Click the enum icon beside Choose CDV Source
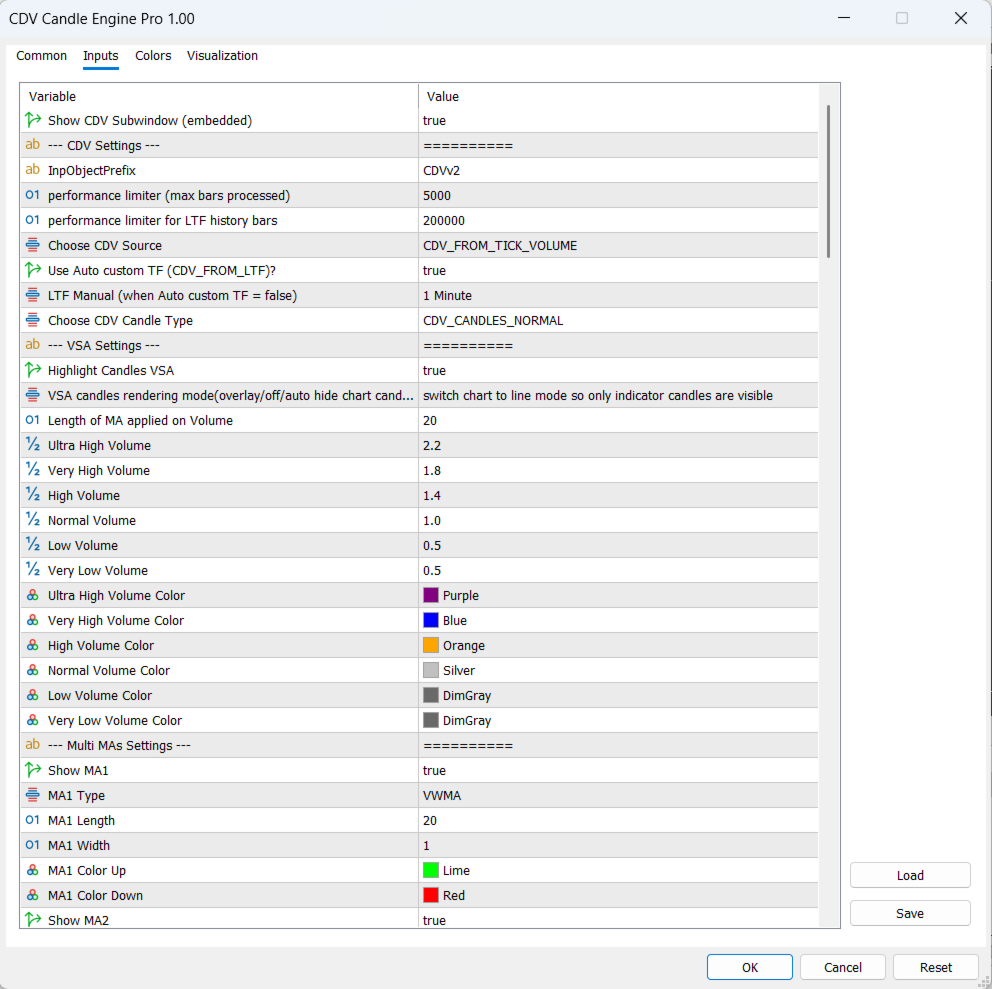Image resolution: width=992 pixels, height=989 pixels. pos(33,246)
